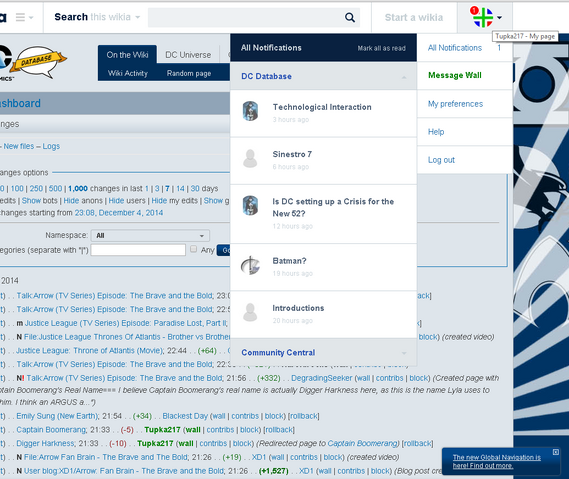Click the DC Database speech bubble logo
The width and height of the screenshot is (569, 479).
pyautogui.click(x=38, y=62)
